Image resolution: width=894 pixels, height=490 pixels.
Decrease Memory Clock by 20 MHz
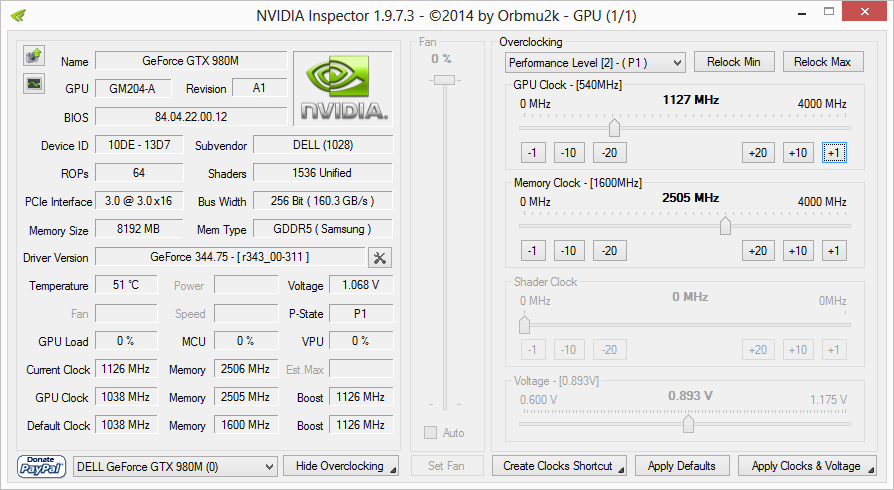click(x=609, y=251)
